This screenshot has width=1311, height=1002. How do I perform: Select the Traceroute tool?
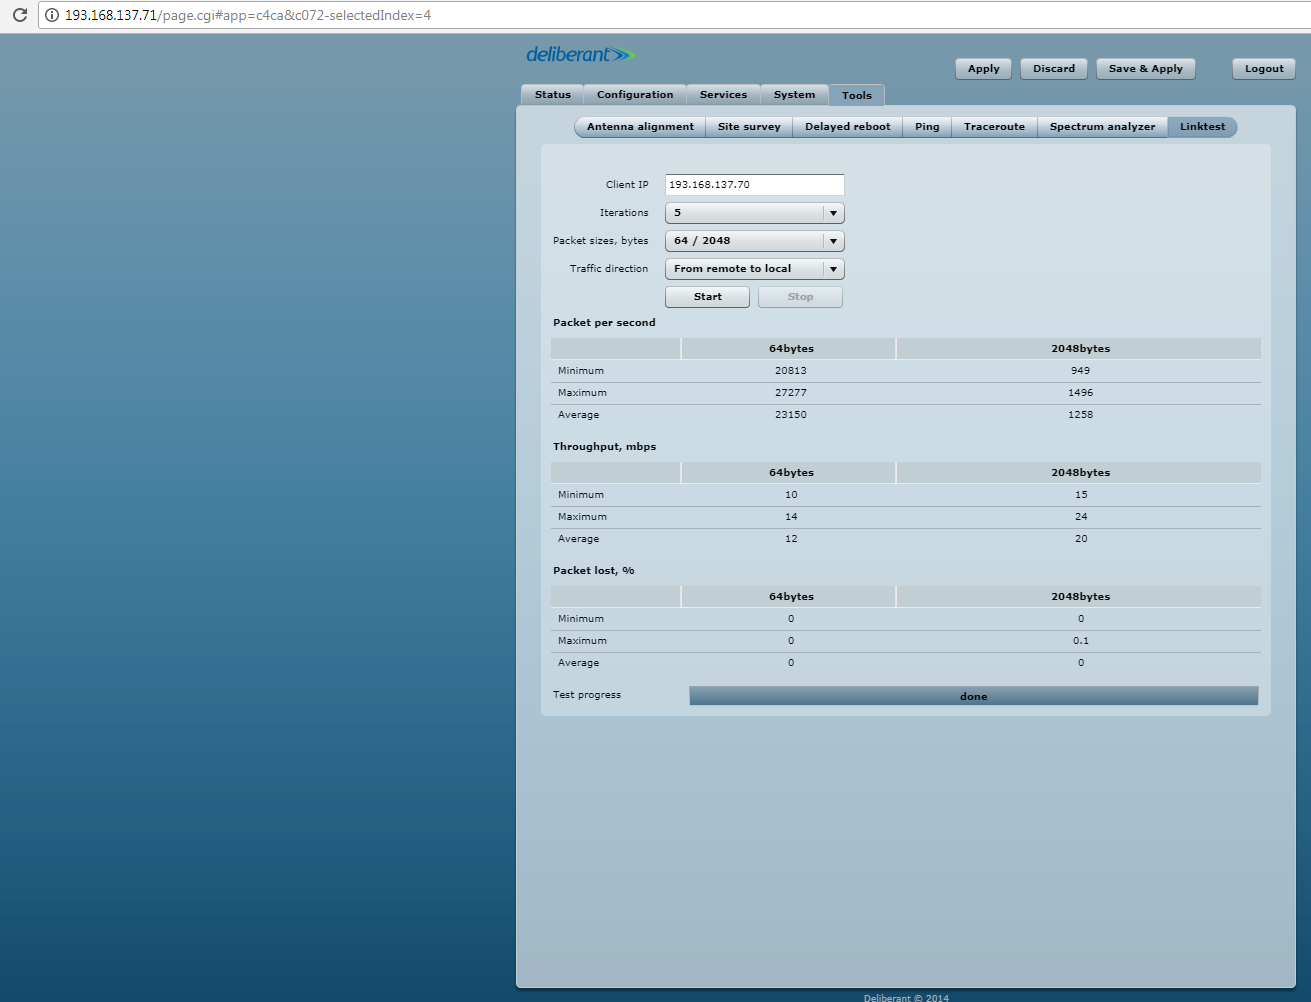994,127
